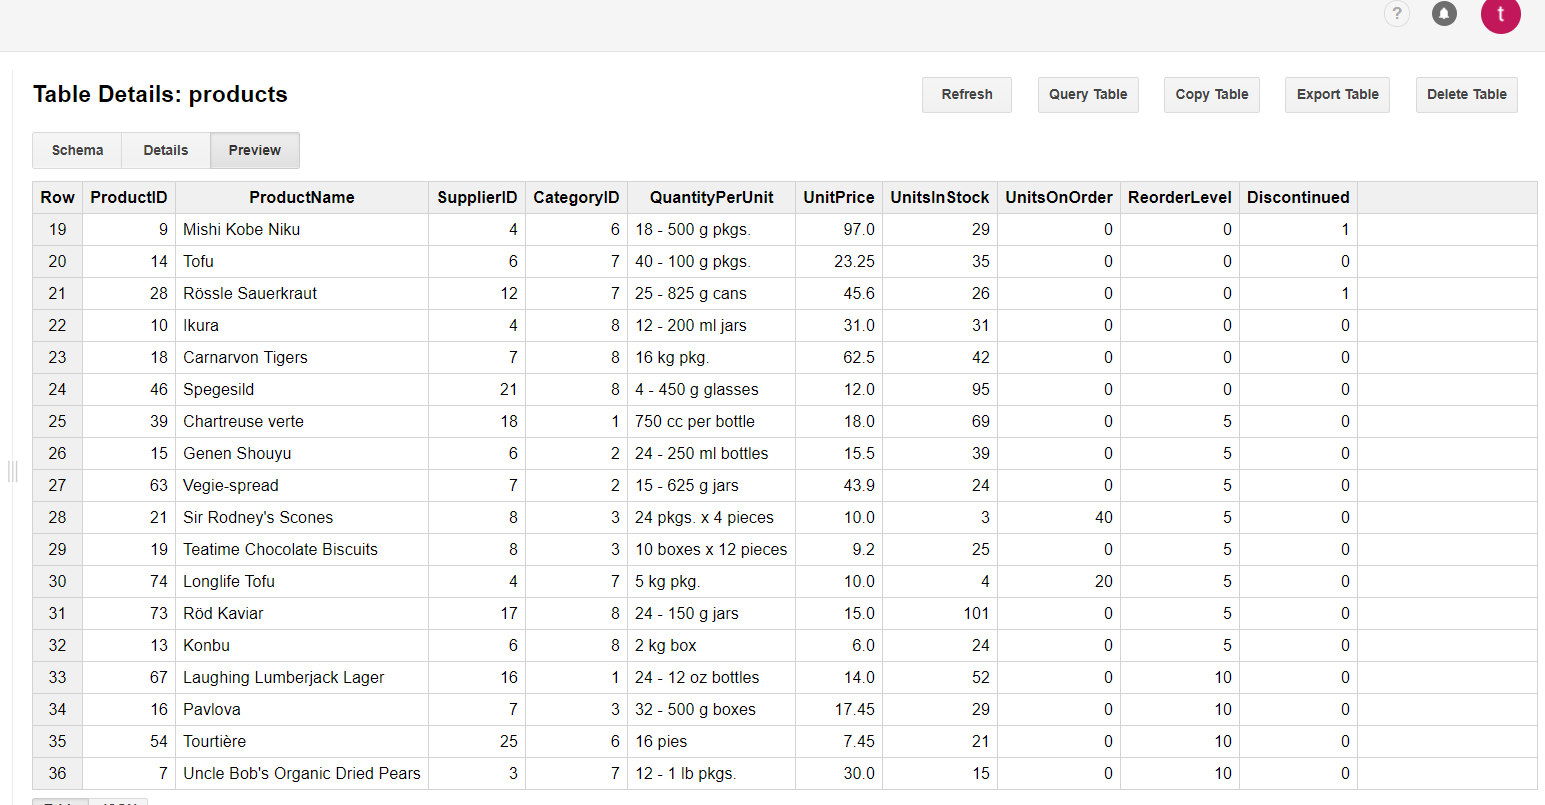This screenshot has height=805, width=1545.
Task: Click the Discontinued column header
Action: [x=1297, y=197]
